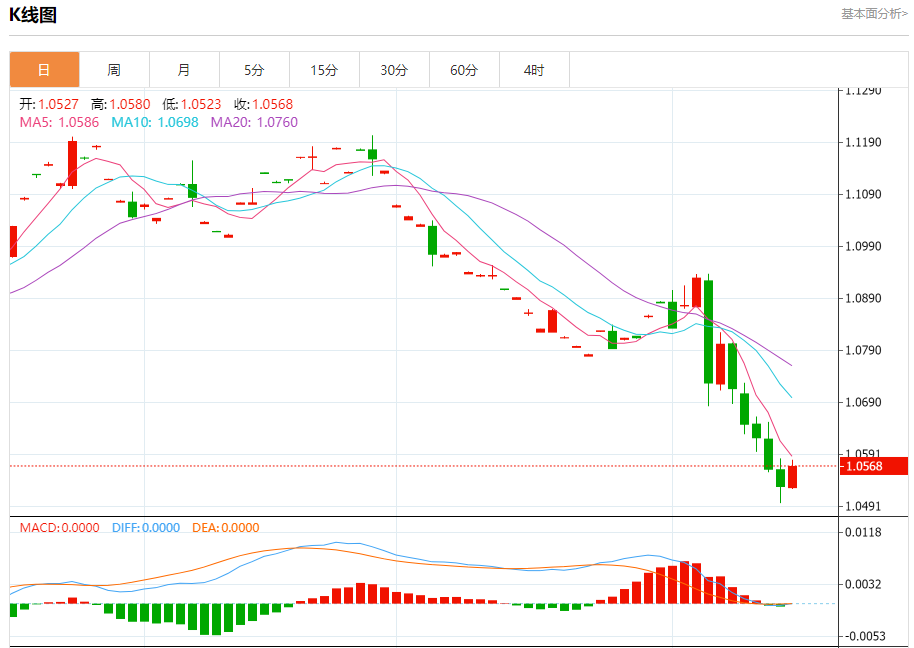Click the DIFF value label
The width and height of the screenshot is (914, 648).
point(146,527)
